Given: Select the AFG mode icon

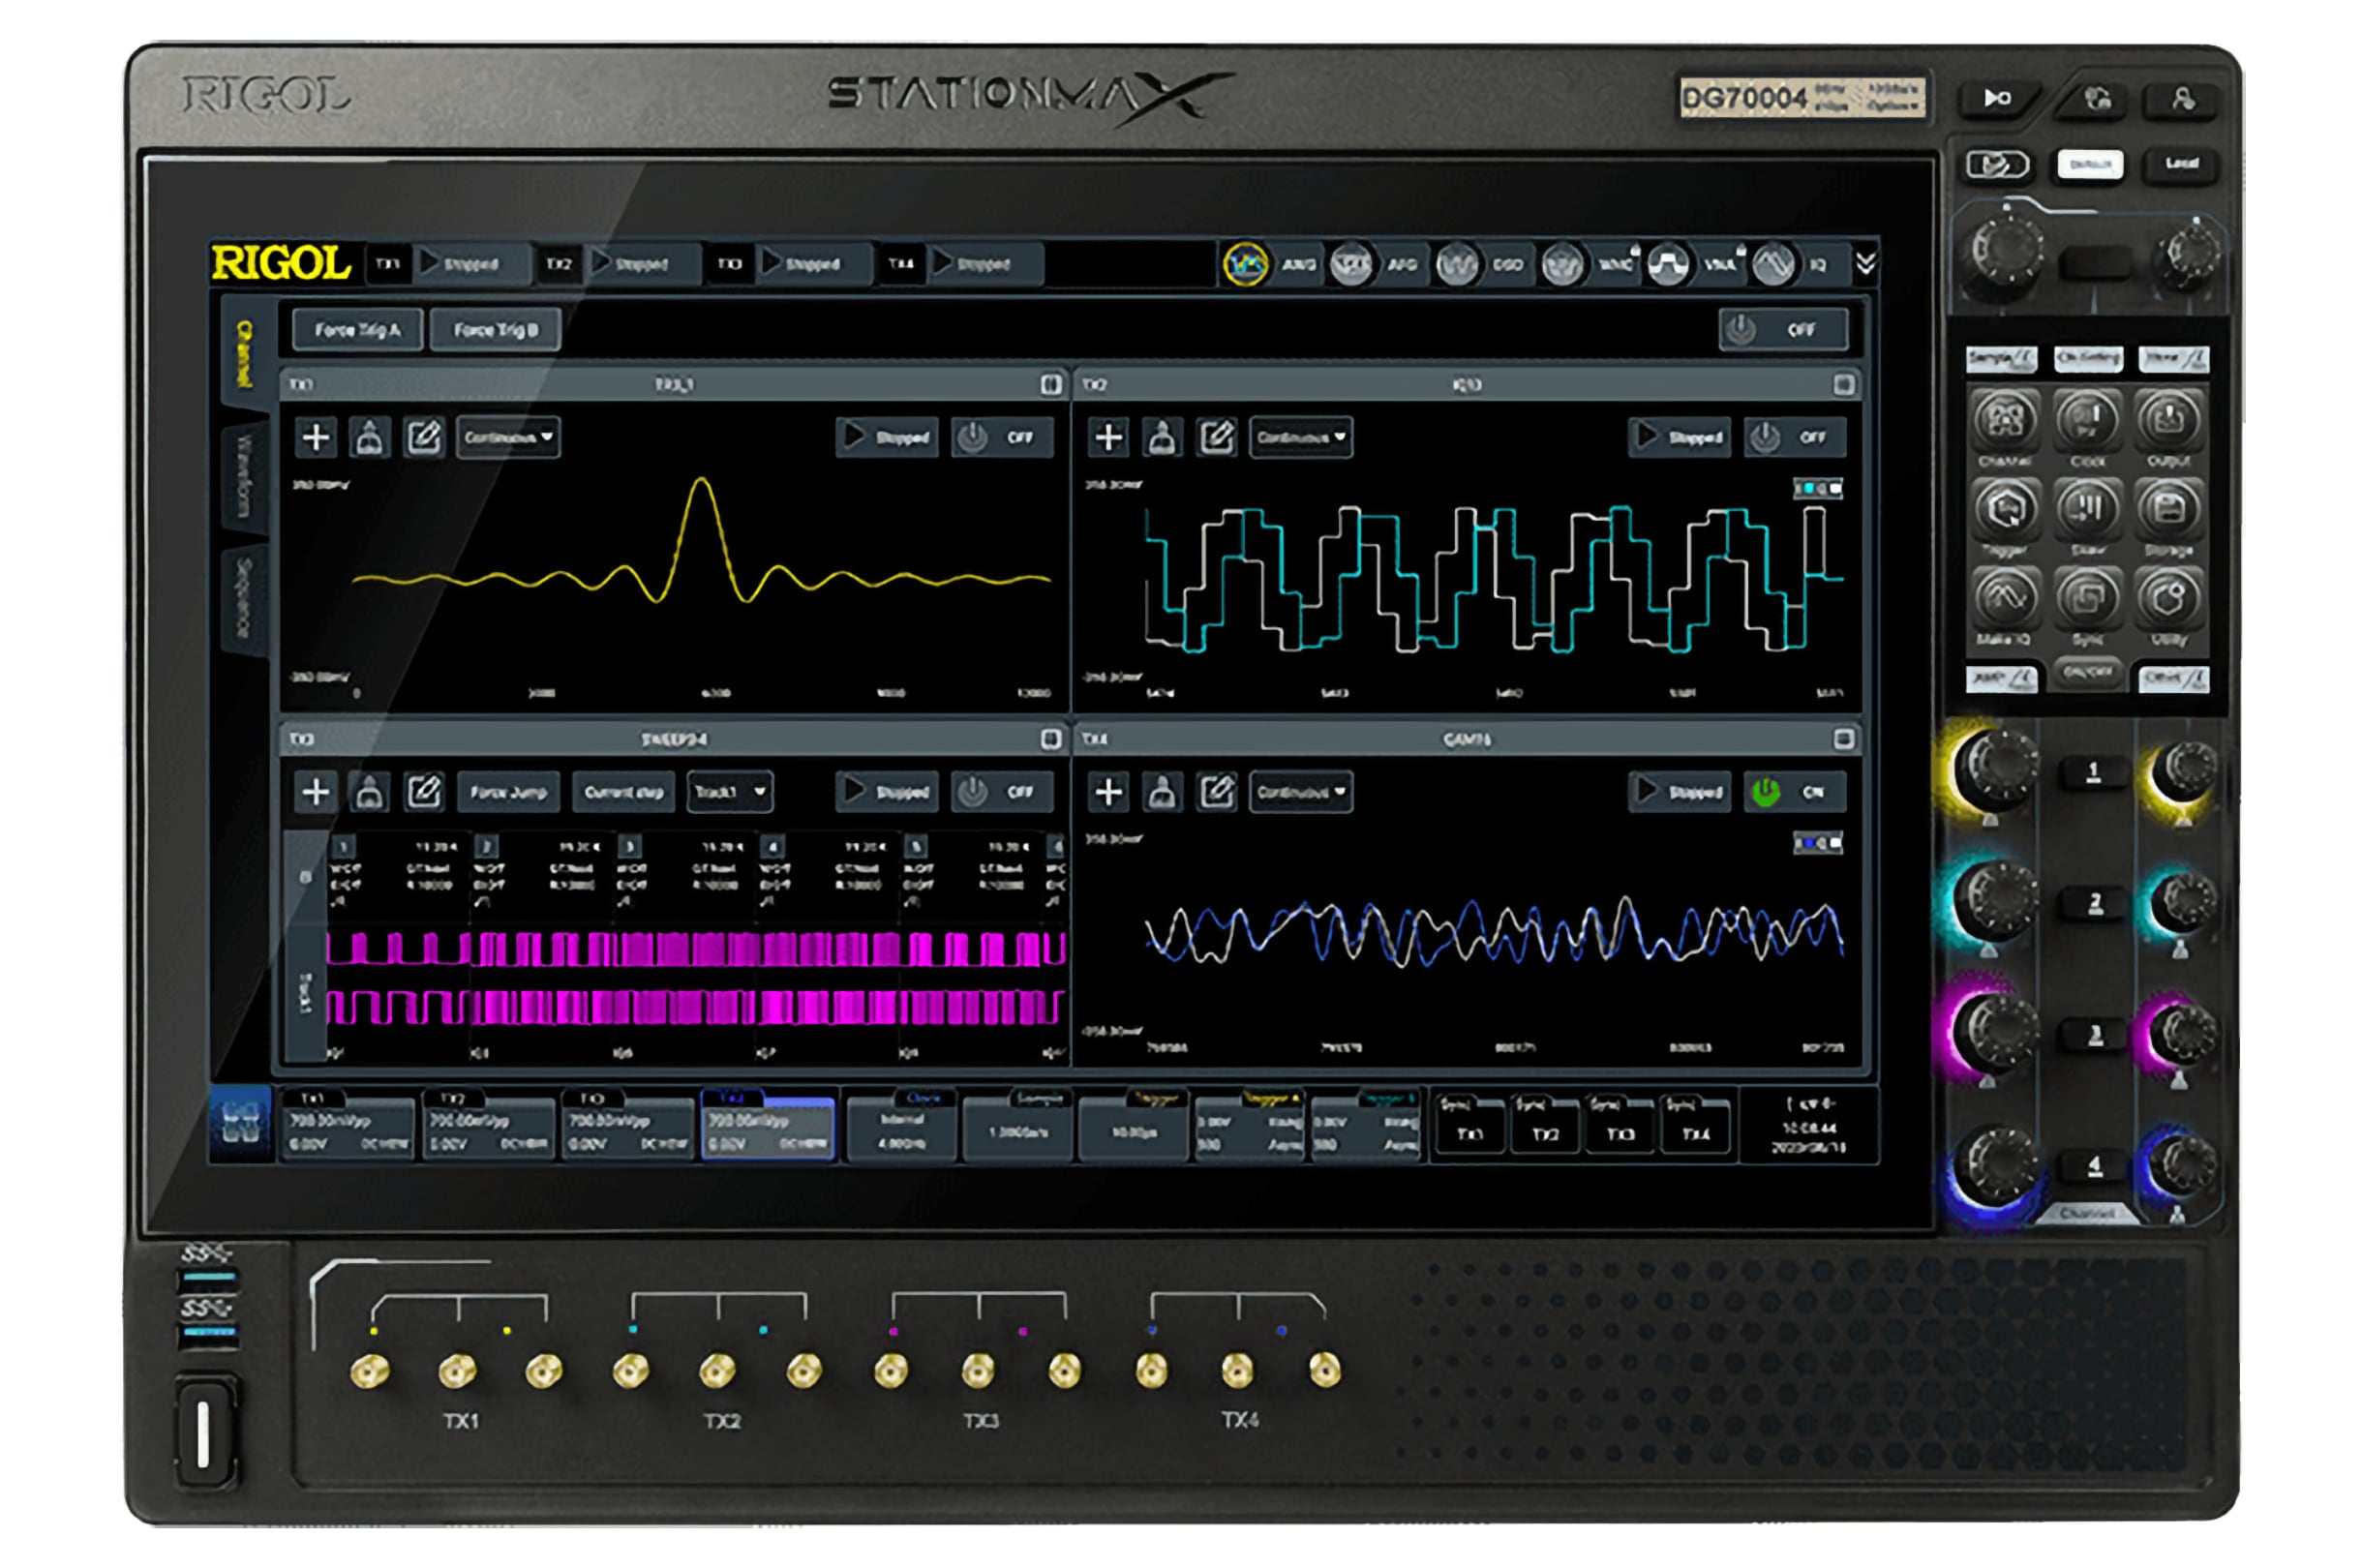Looking at the screenshot, I should 1351,264.
